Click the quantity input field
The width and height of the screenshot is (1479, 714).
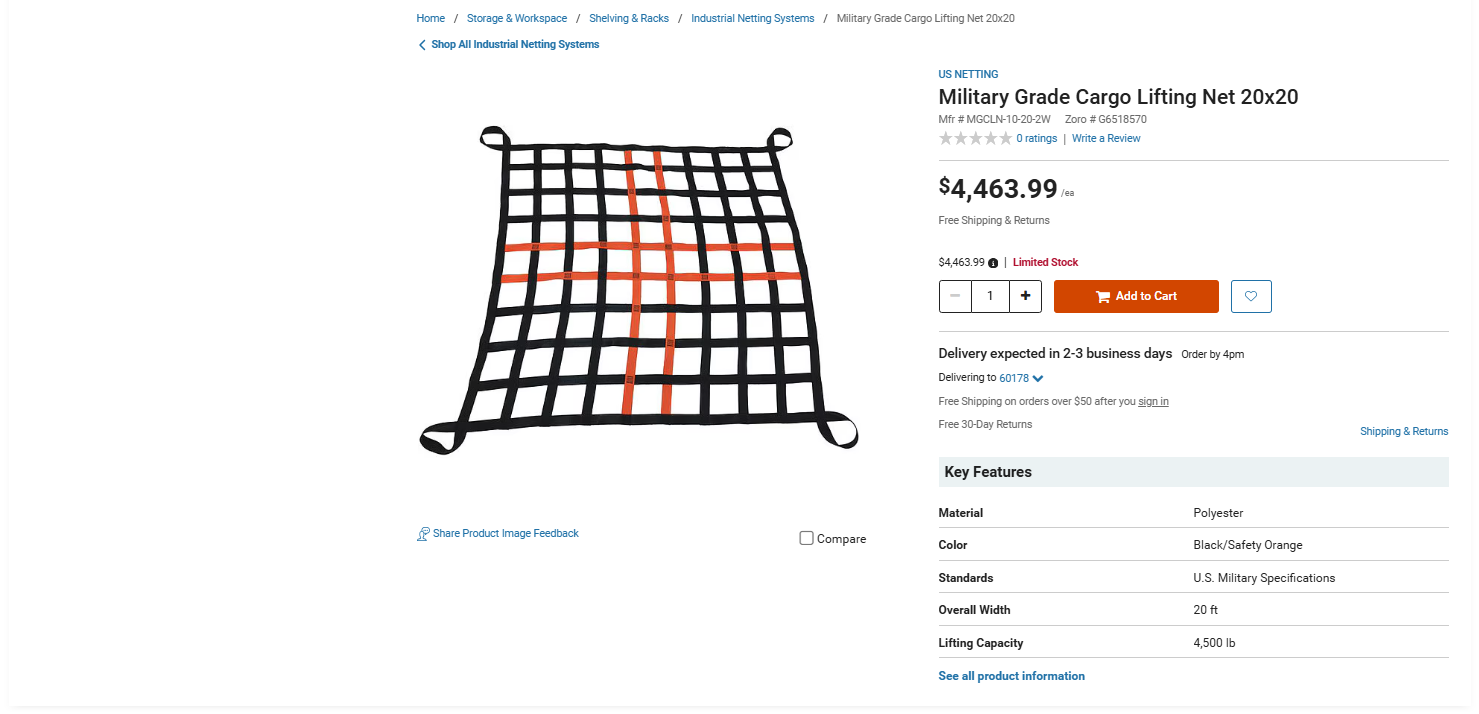coord(990,296)
